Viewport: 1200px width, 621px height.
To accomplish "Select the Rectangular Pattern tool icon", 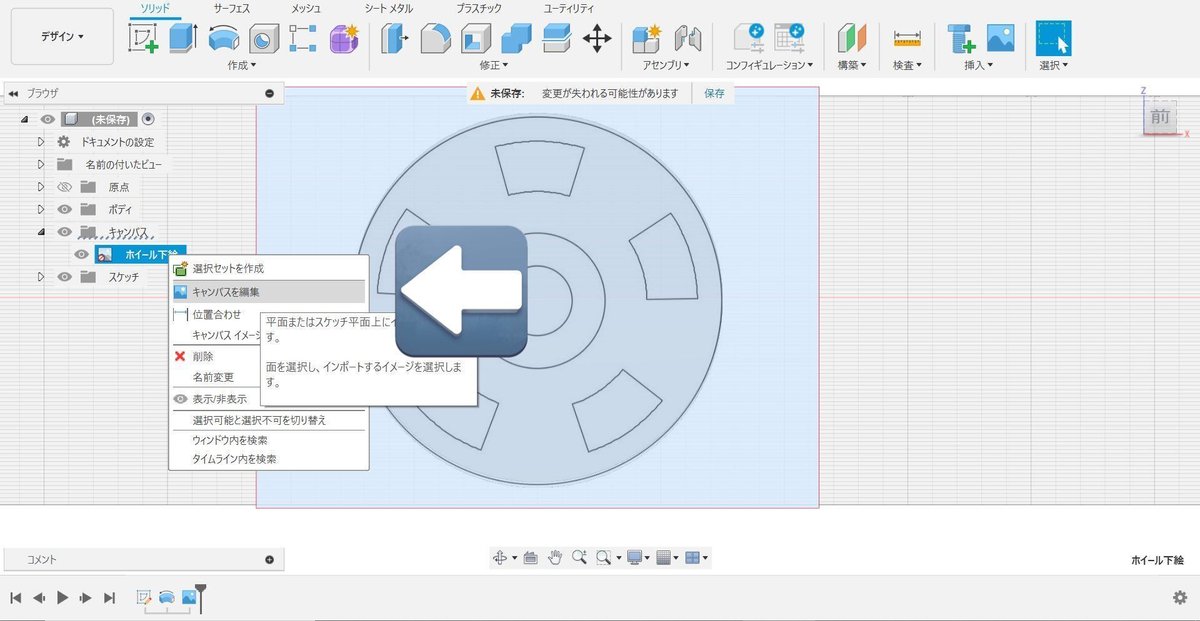I will (x=303, y=39).
